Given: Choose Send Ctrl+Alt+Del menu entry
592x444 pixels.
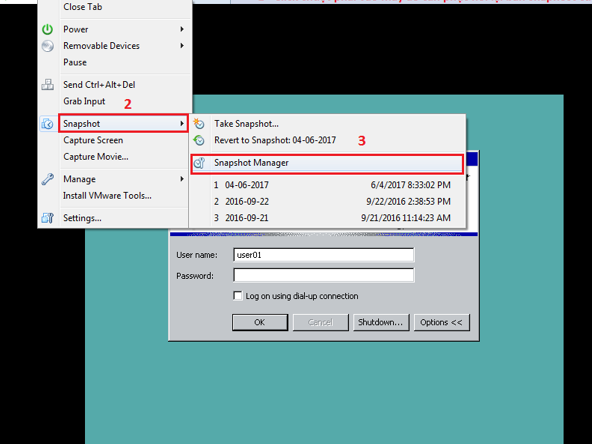Looking at the screenshot, I should pos(99,85).
